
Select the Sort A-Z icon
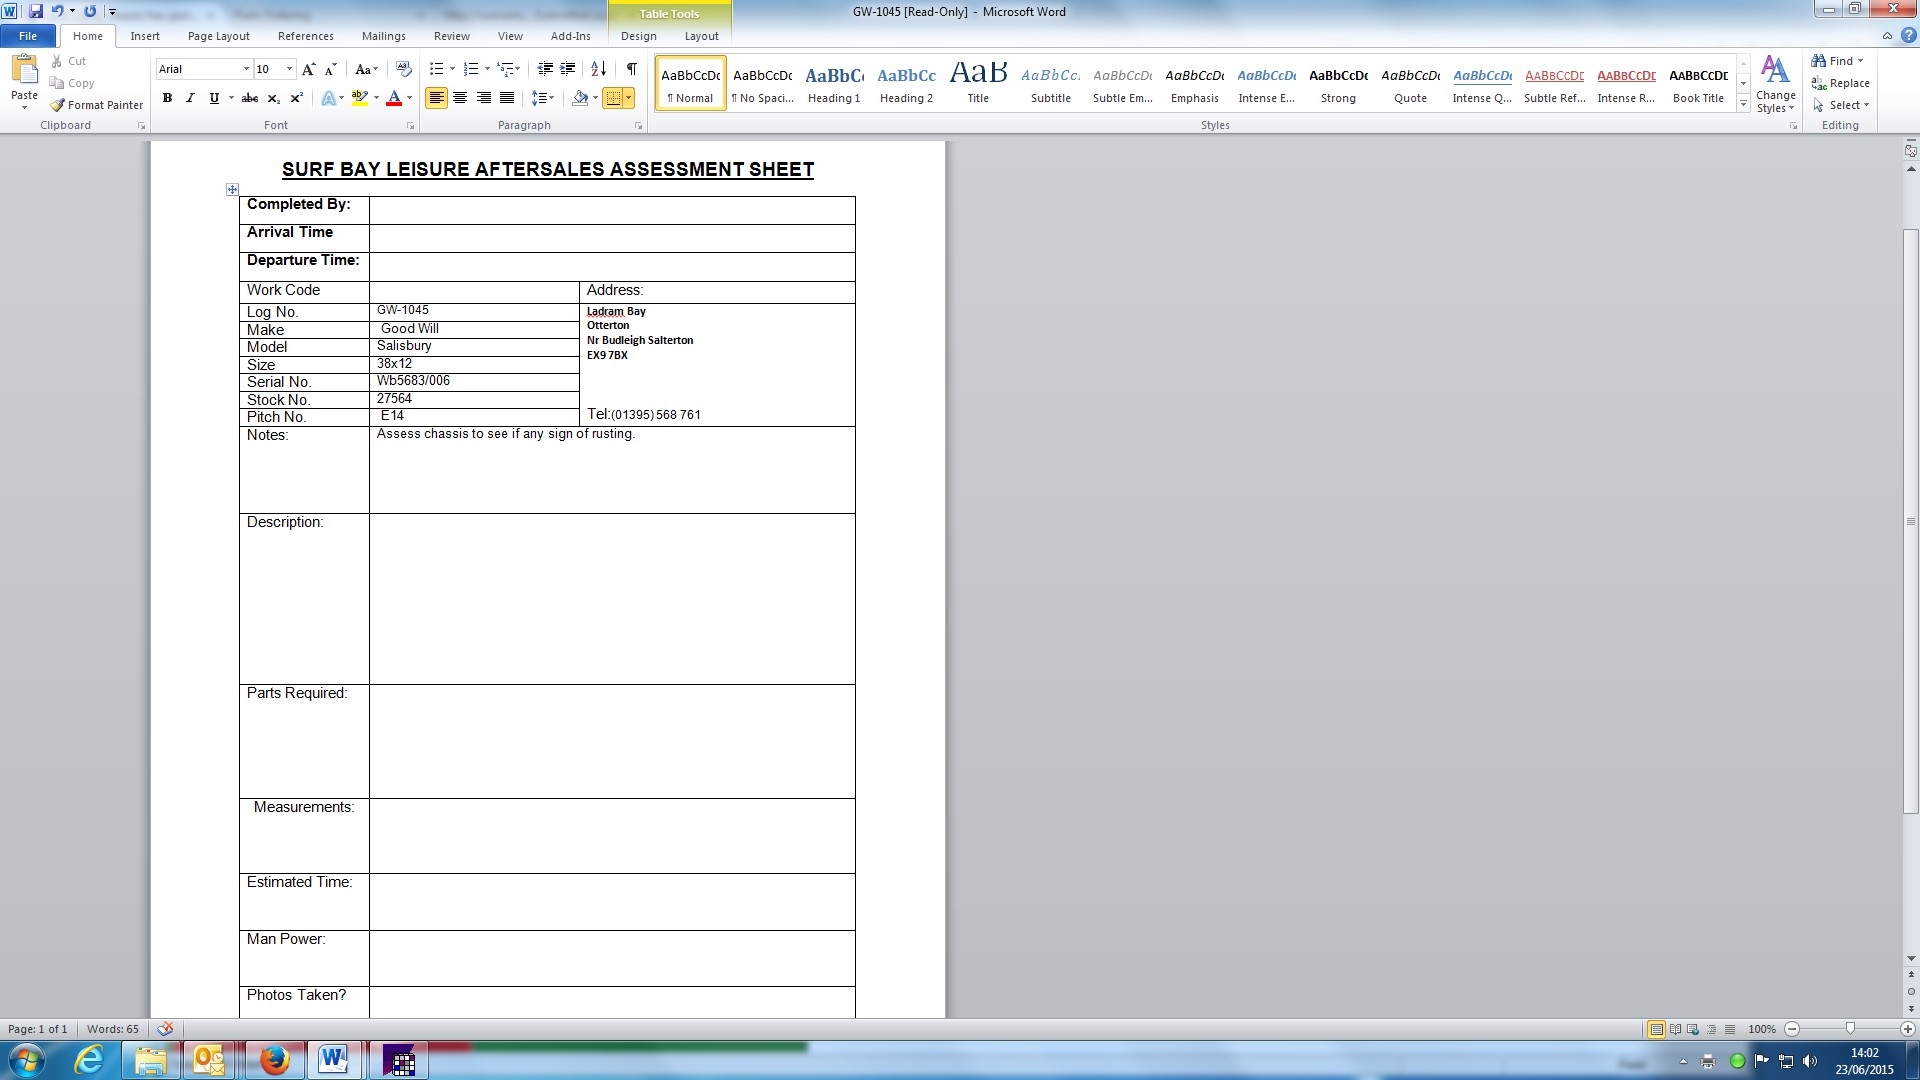[x=598, y=69]
